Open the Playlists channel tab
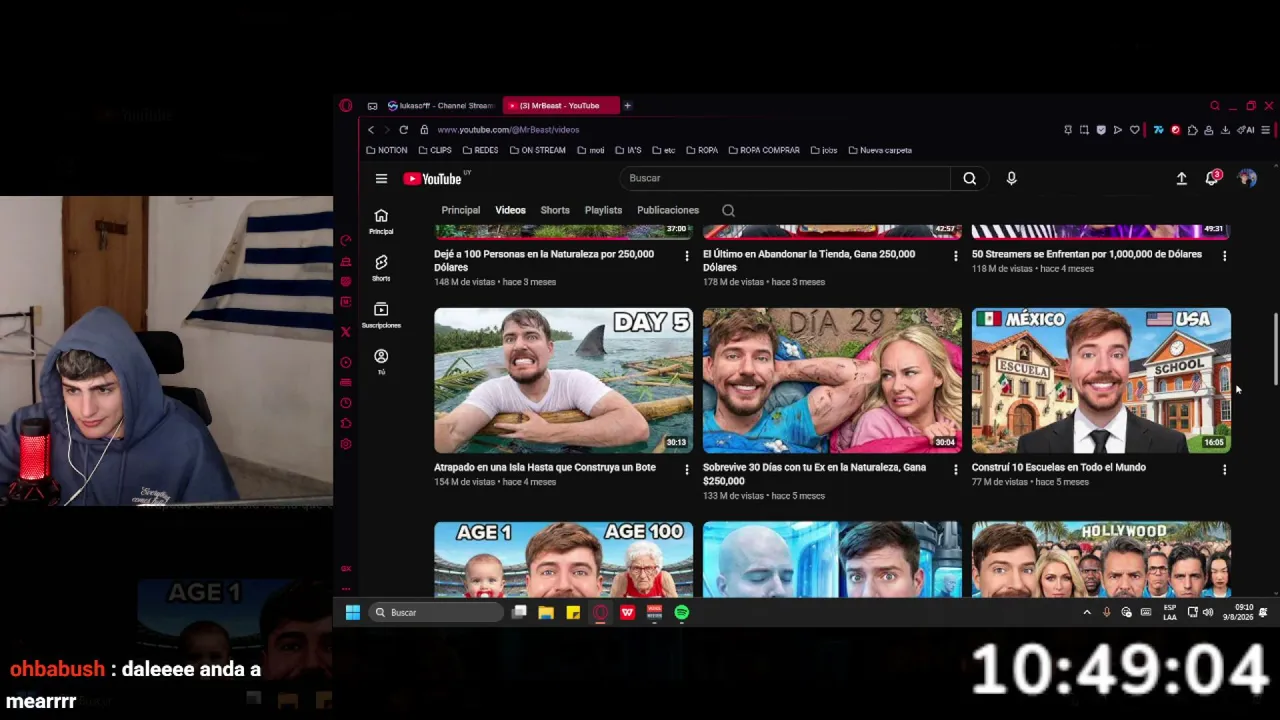Screen dimensions: 1280x720 click(603, 210)
